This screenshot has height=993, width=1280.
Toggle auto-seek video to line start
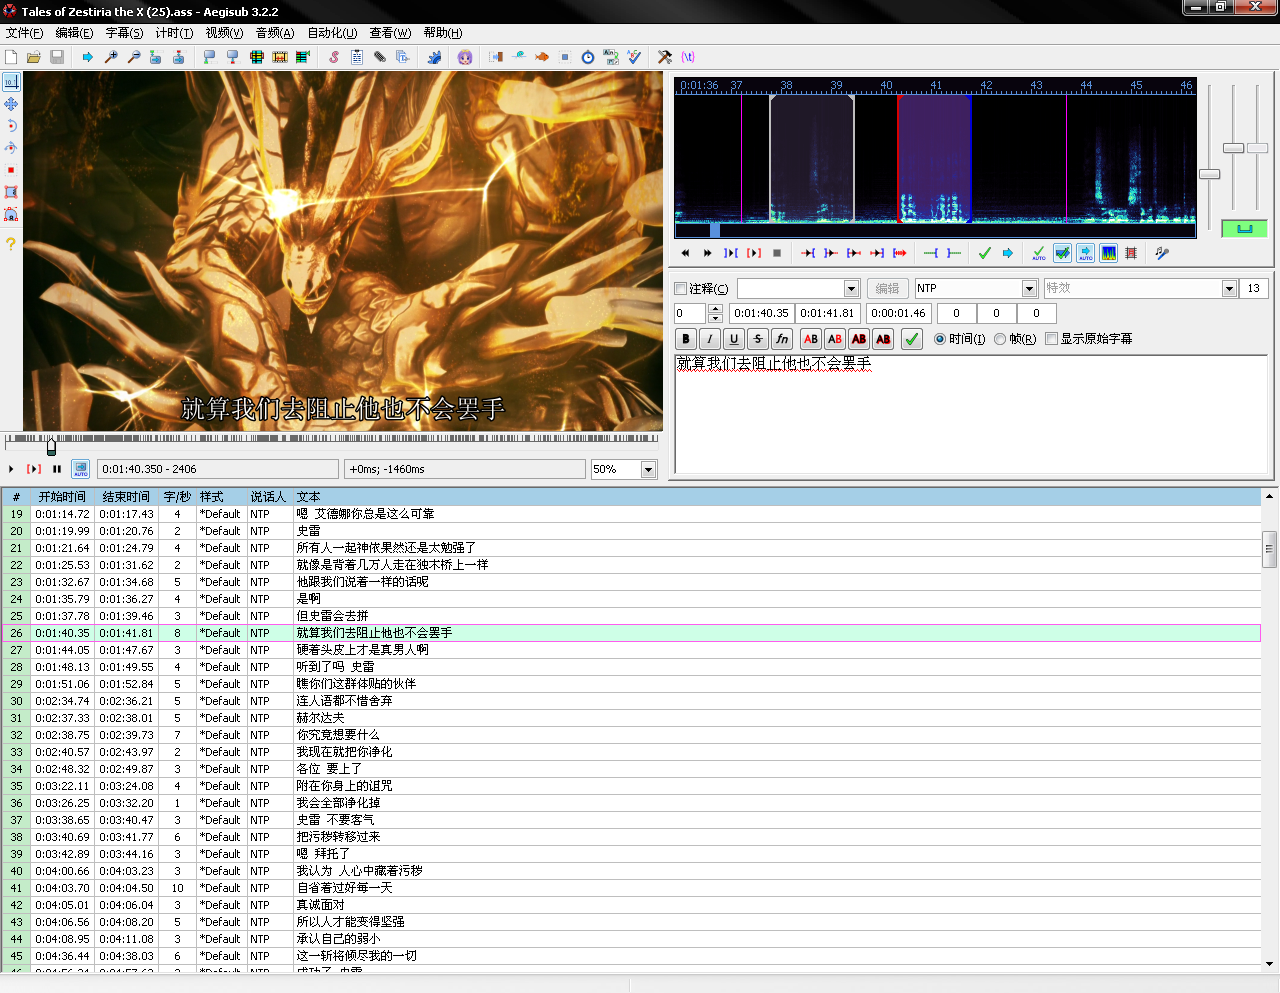[81, 469]
